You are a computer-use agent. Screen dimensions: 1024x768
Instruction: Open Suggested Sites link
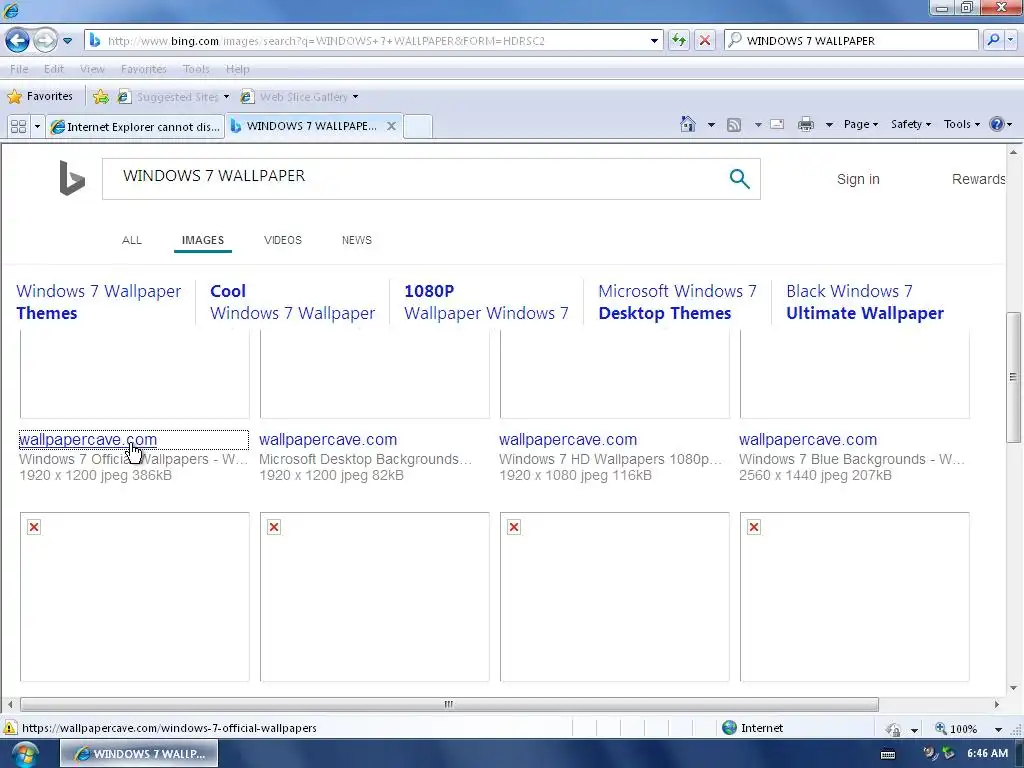point(173,97)
